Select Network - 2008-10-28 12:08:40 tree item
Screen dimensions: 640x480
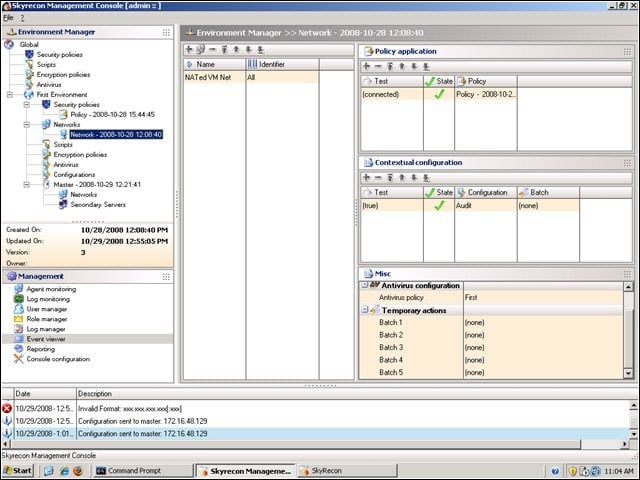[x=116, y=134]
